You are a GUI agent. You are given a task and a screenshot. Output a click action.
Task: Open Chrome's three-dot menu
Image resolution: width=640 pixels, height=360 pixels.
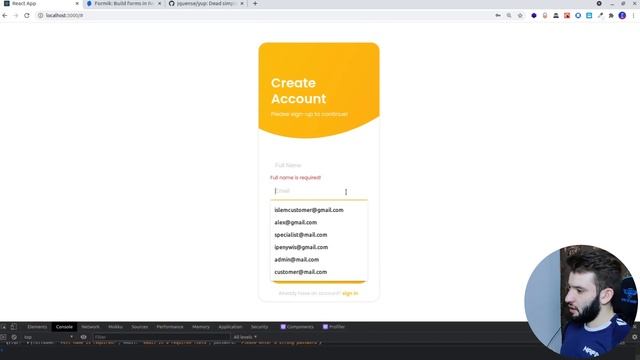coord(634,16)
